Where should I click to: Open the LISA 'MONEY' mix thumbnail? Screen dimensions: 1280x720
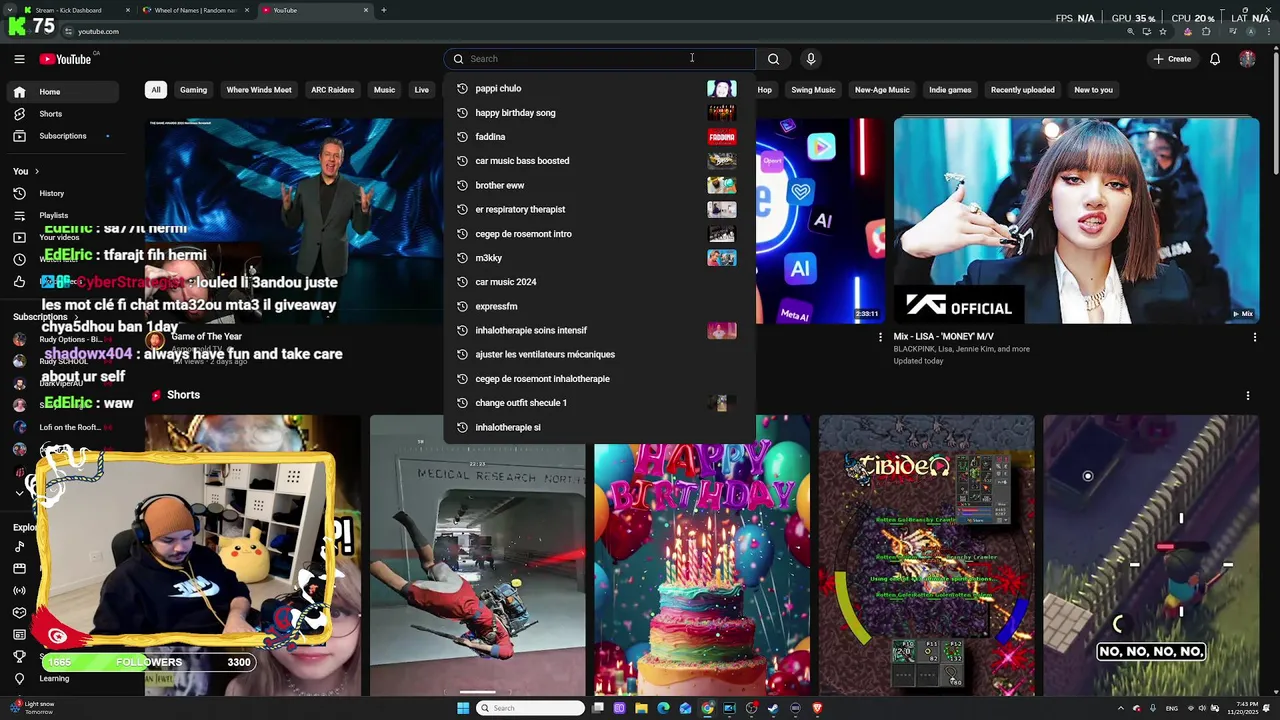(x=1076, y=220)
